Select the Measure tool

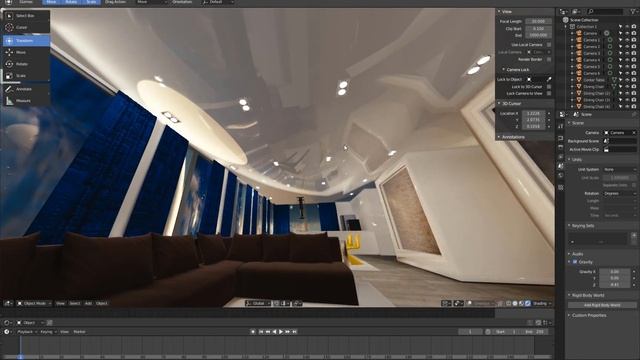coord(27,101)
